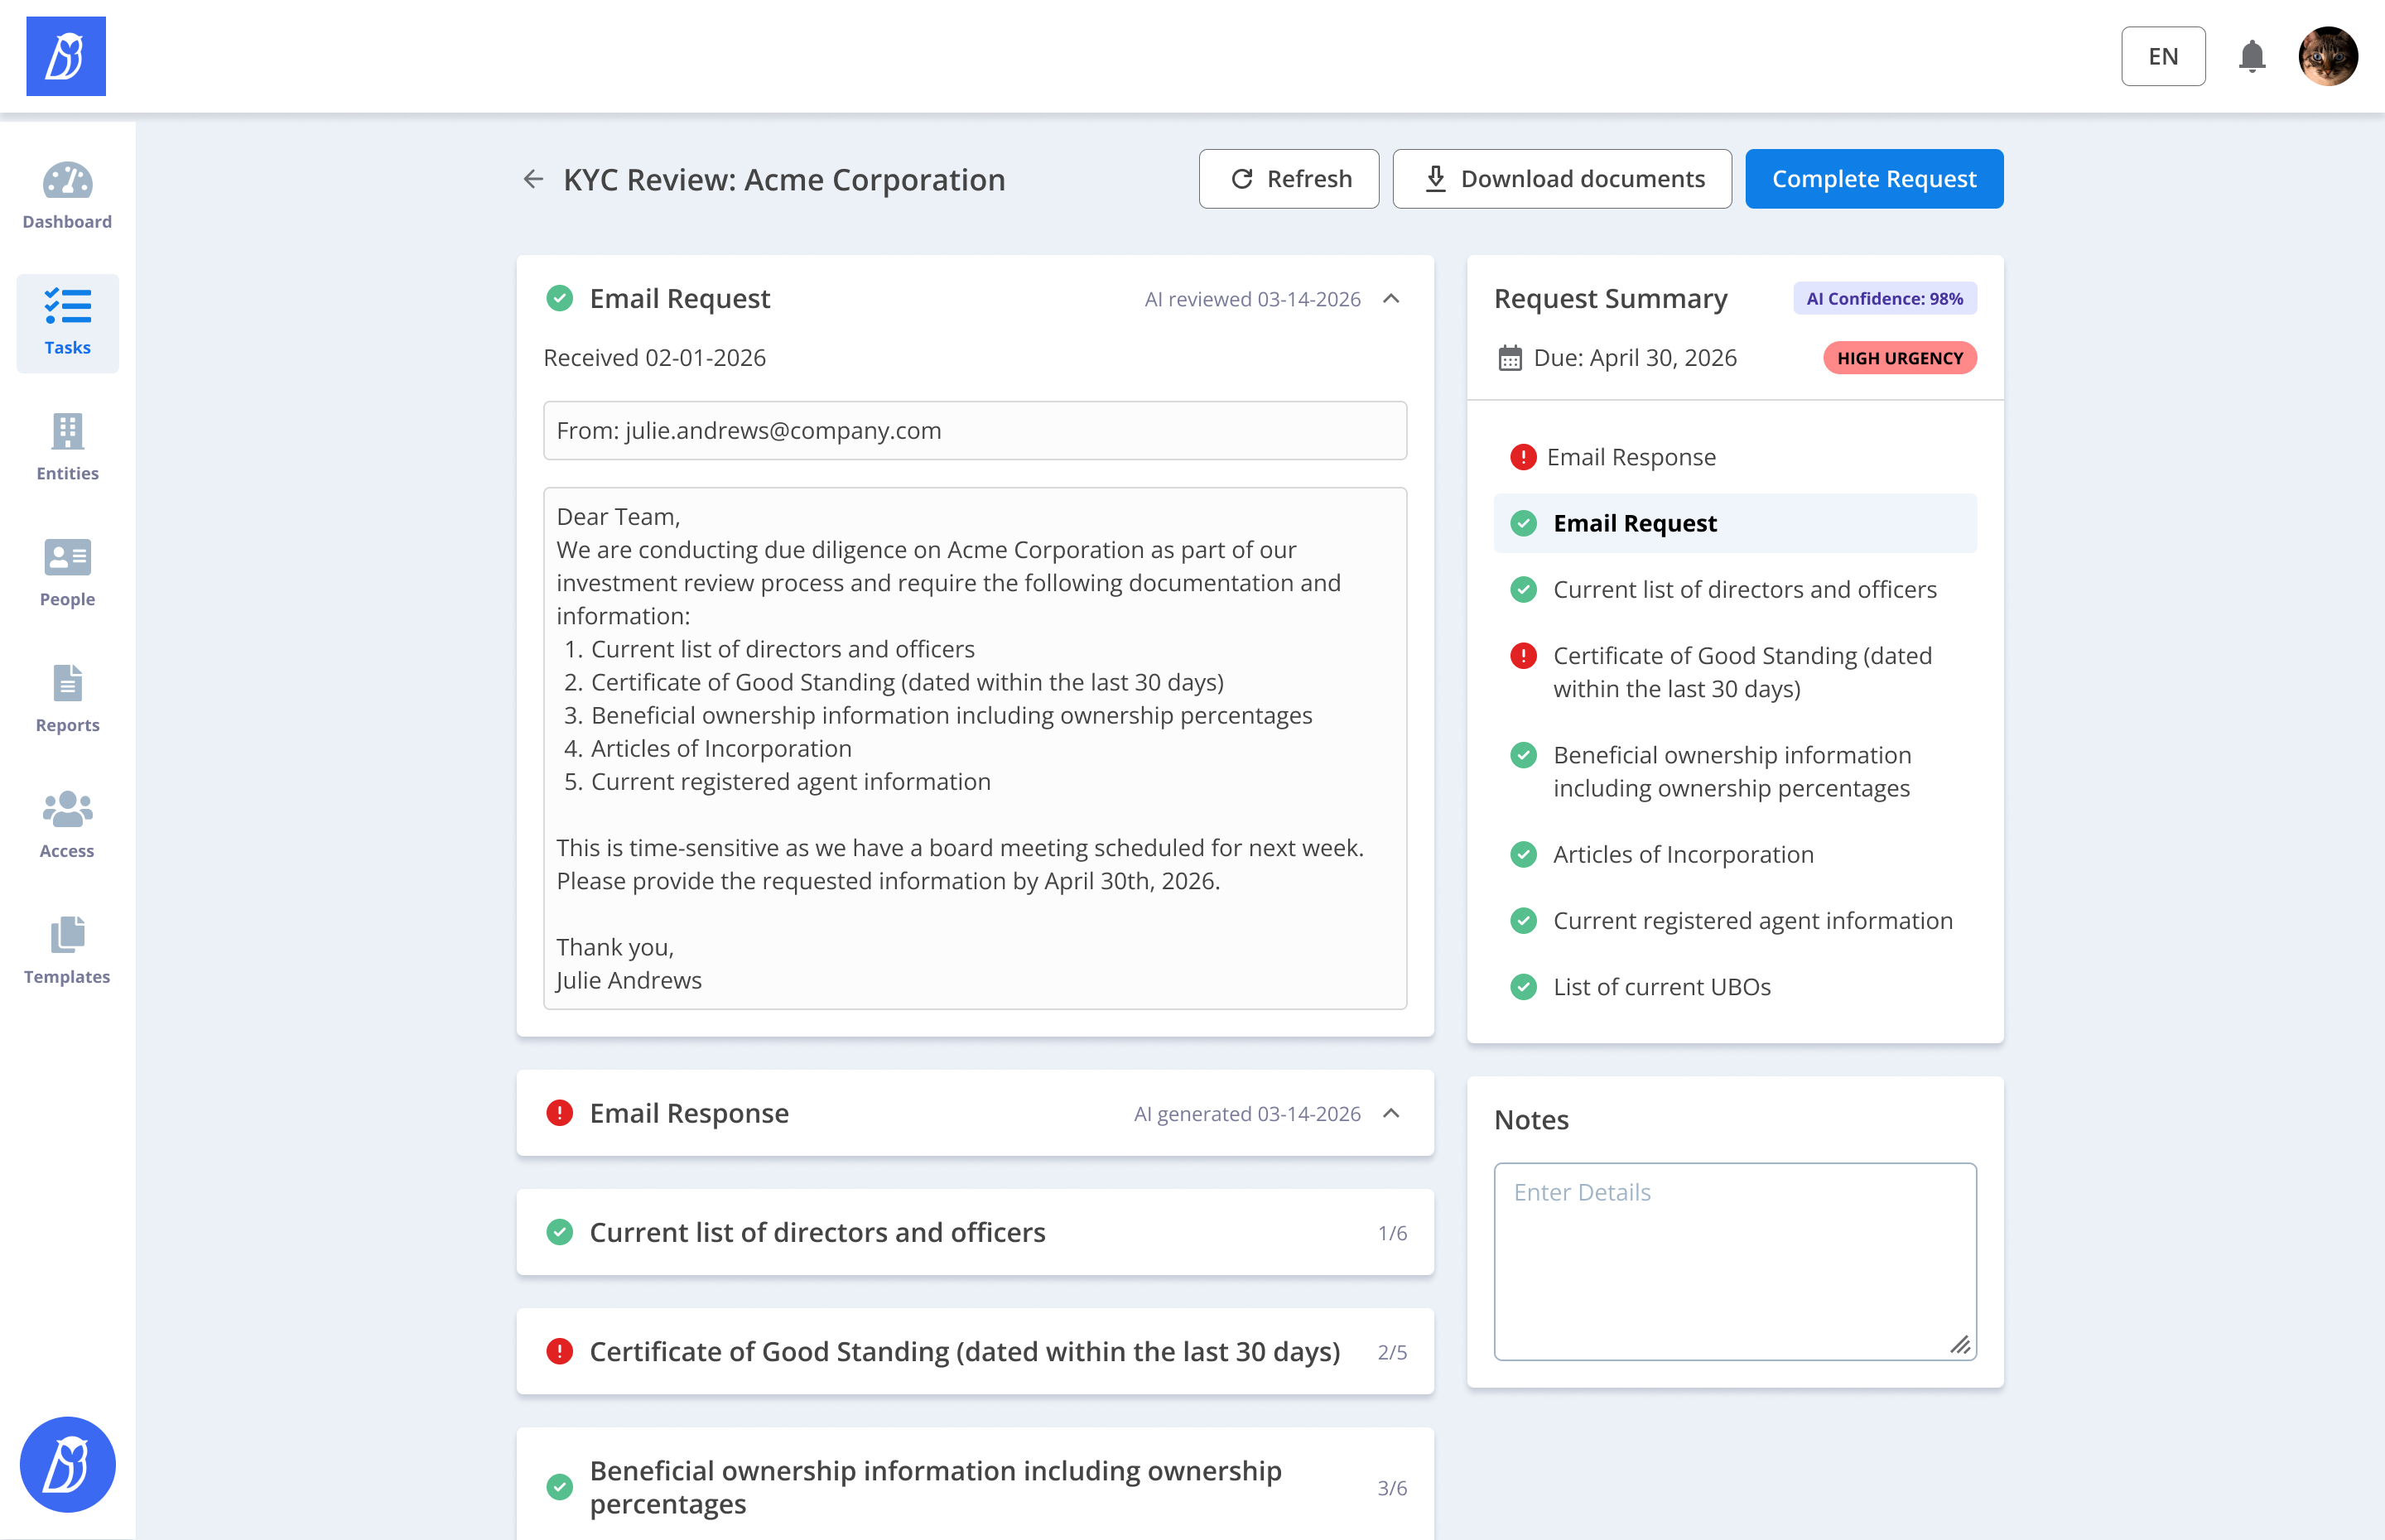Select Articles of Incorporation summary item
The width and height of the screenshot is (2385, 1540).
click(x=1682, y=854)
